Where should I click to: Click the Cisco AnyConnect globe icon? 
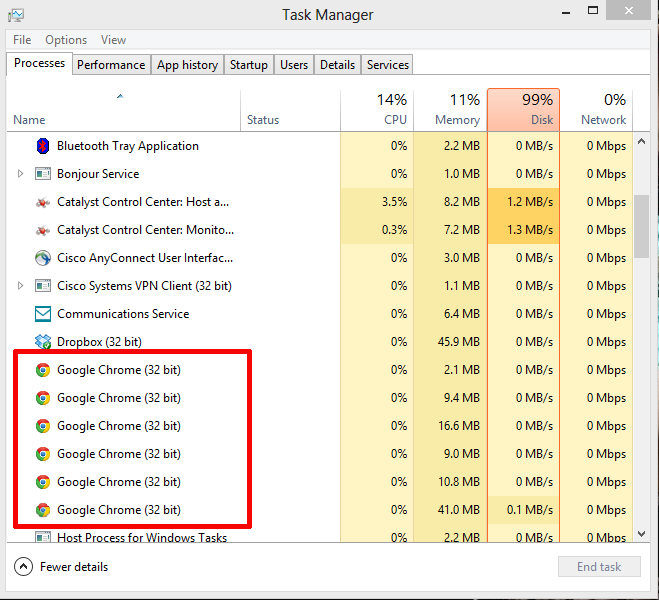click(43, 258)
